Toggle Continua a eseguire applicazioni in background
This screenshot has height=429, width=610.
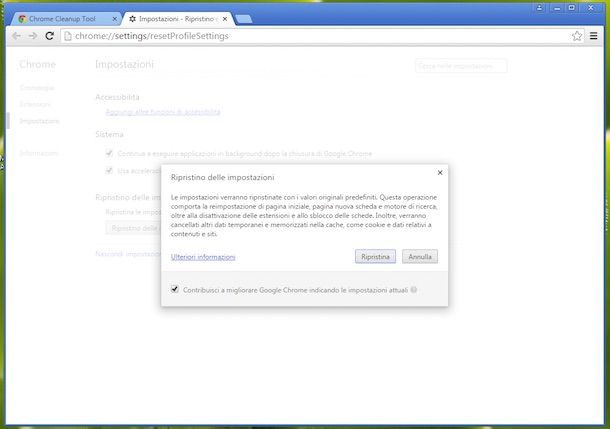tap(109, 153)
